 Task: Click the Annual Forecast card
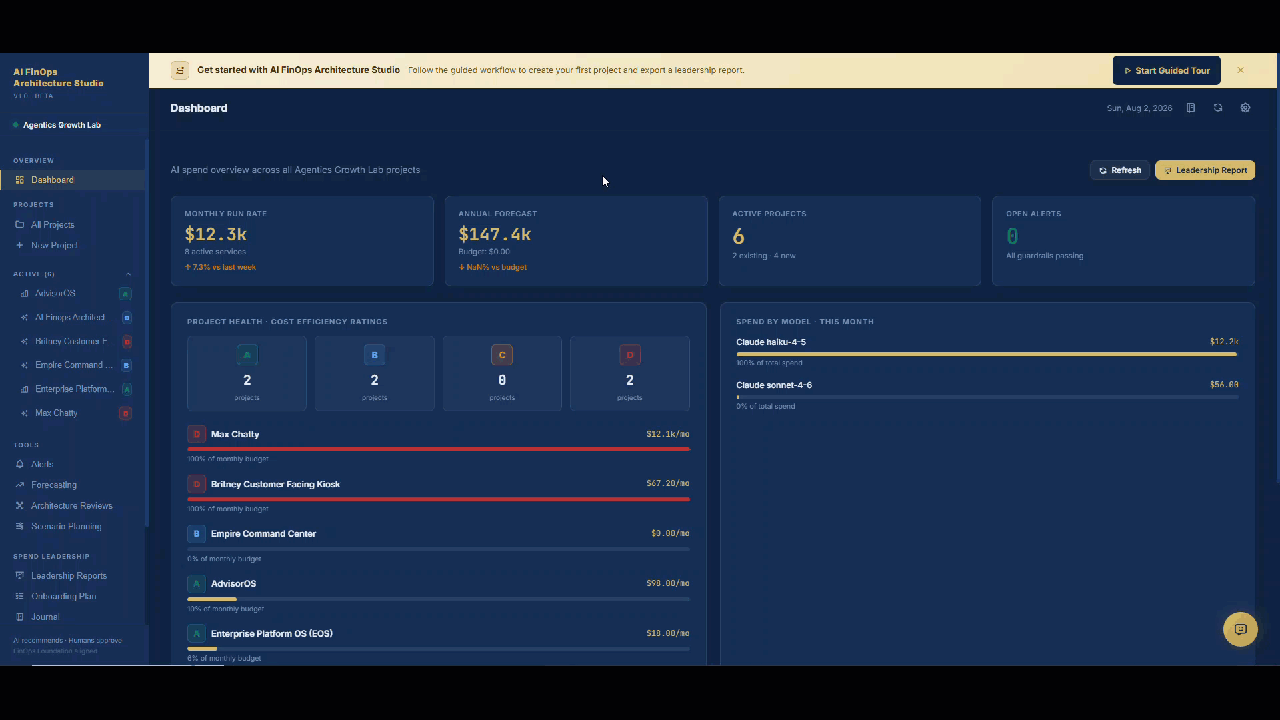576,241
